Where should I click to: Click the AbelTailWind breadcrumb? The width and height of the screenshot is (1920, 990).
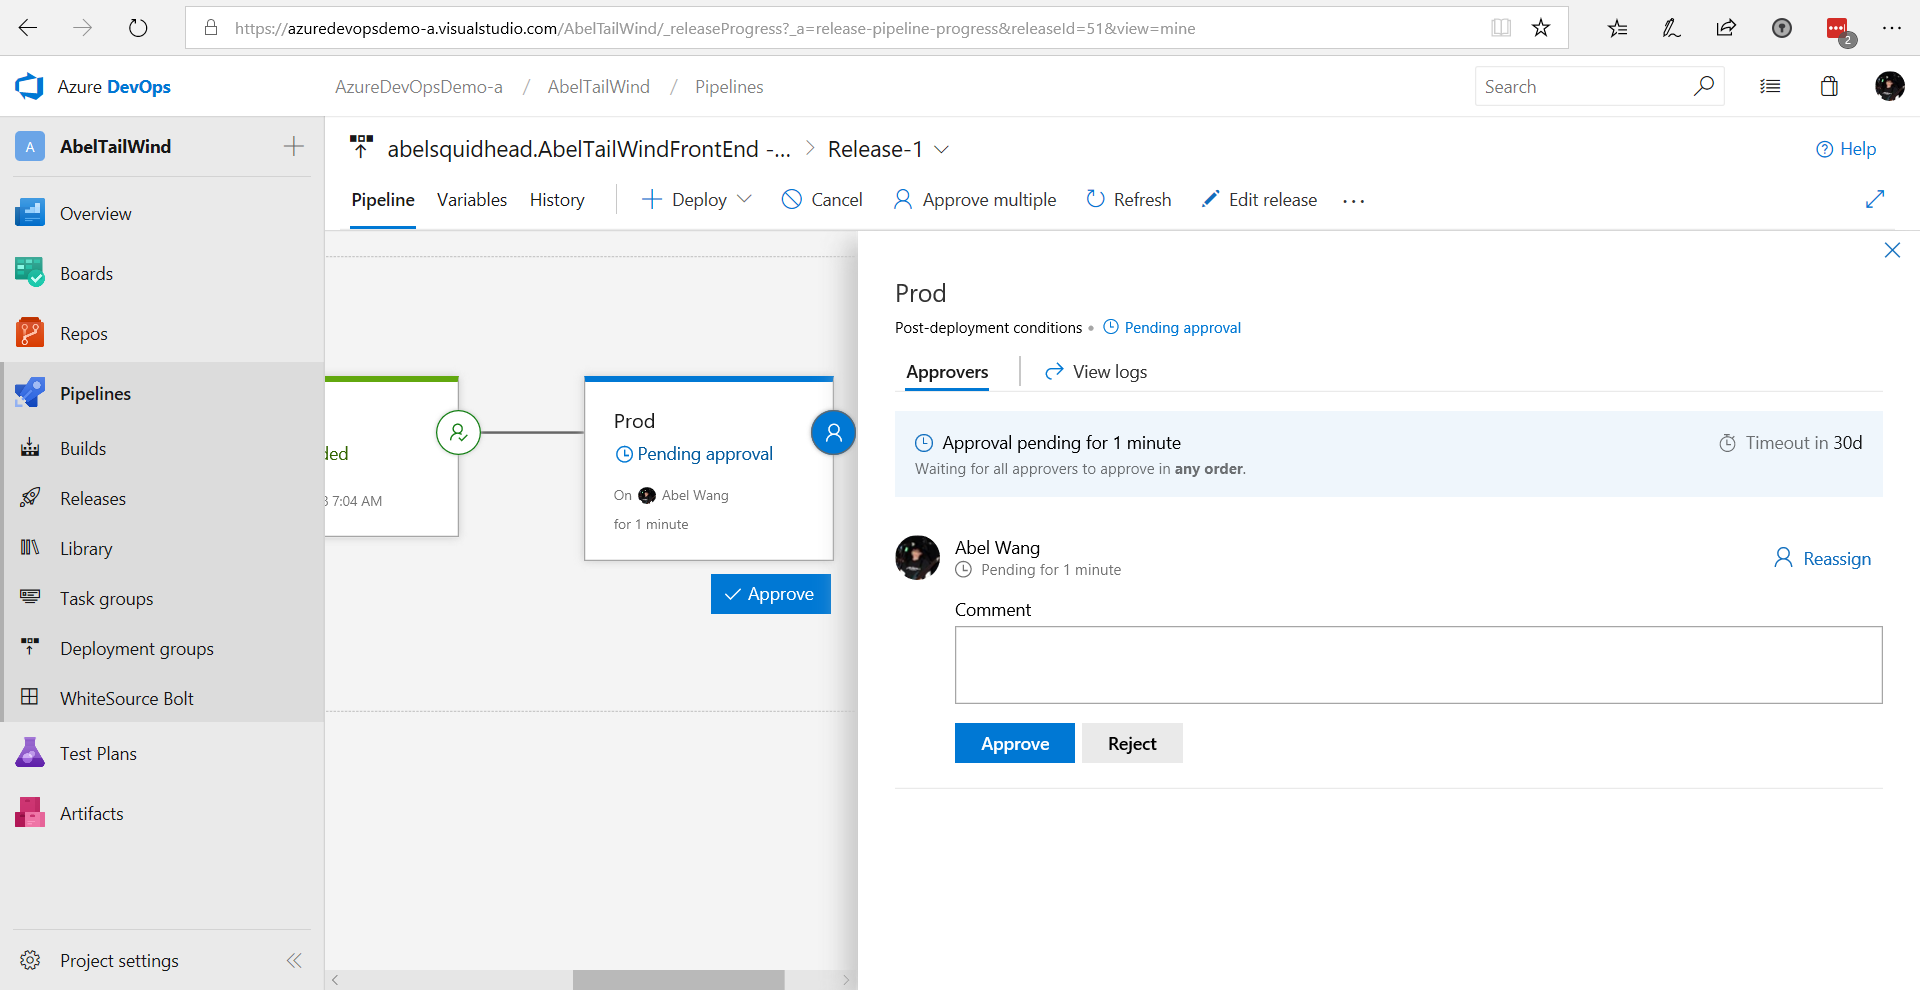(598, 87)
